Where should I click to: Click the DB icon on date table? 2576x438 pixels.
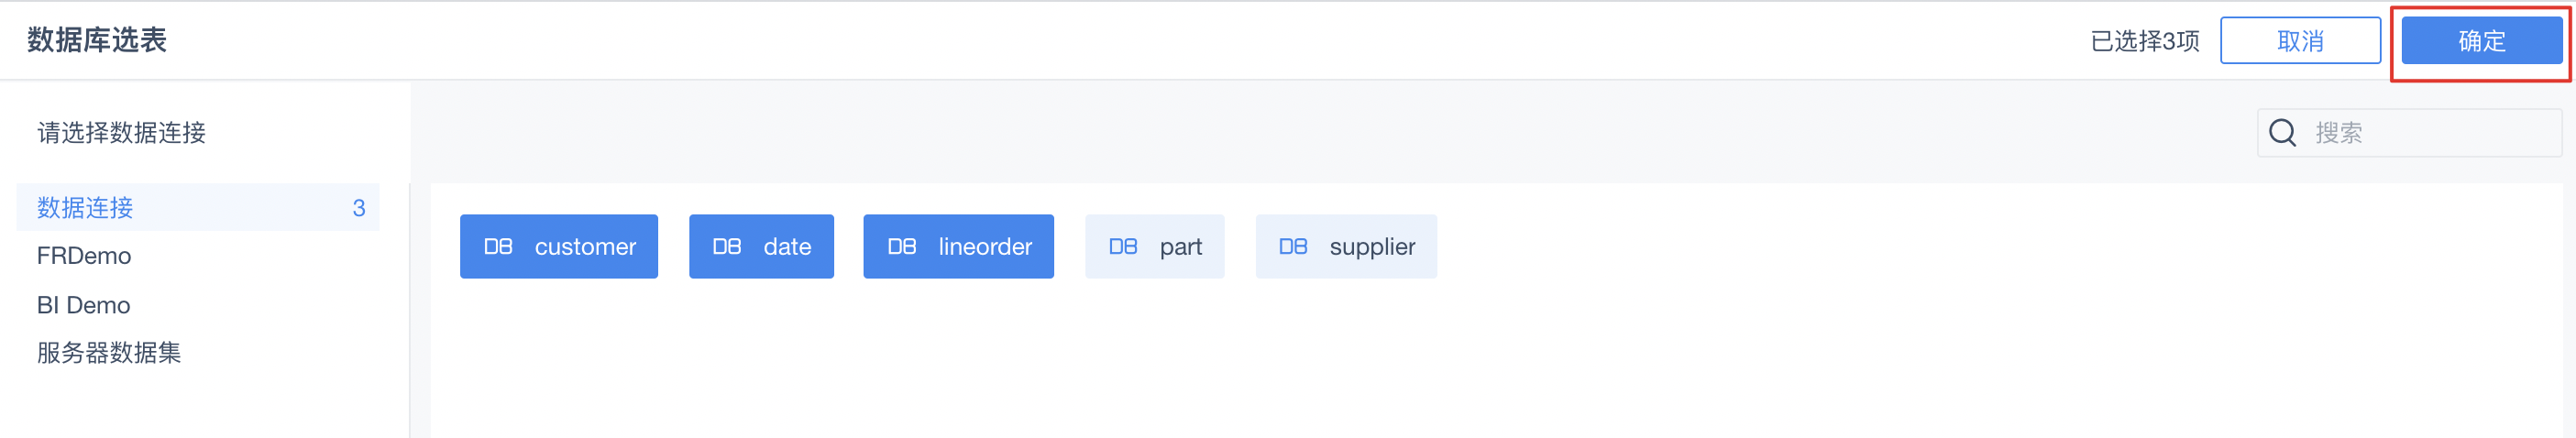pos(727,246)
